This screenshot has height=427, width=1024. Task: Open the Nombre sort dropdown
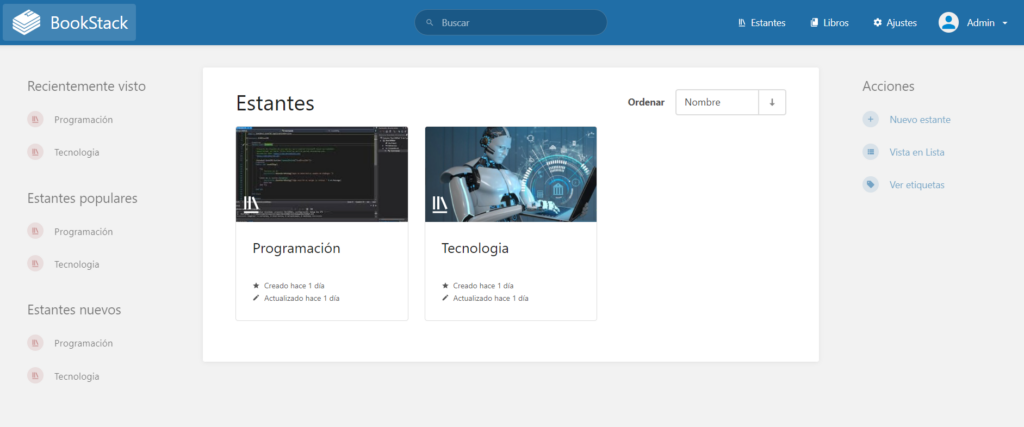pyautogui.click(x=717, y=103)
